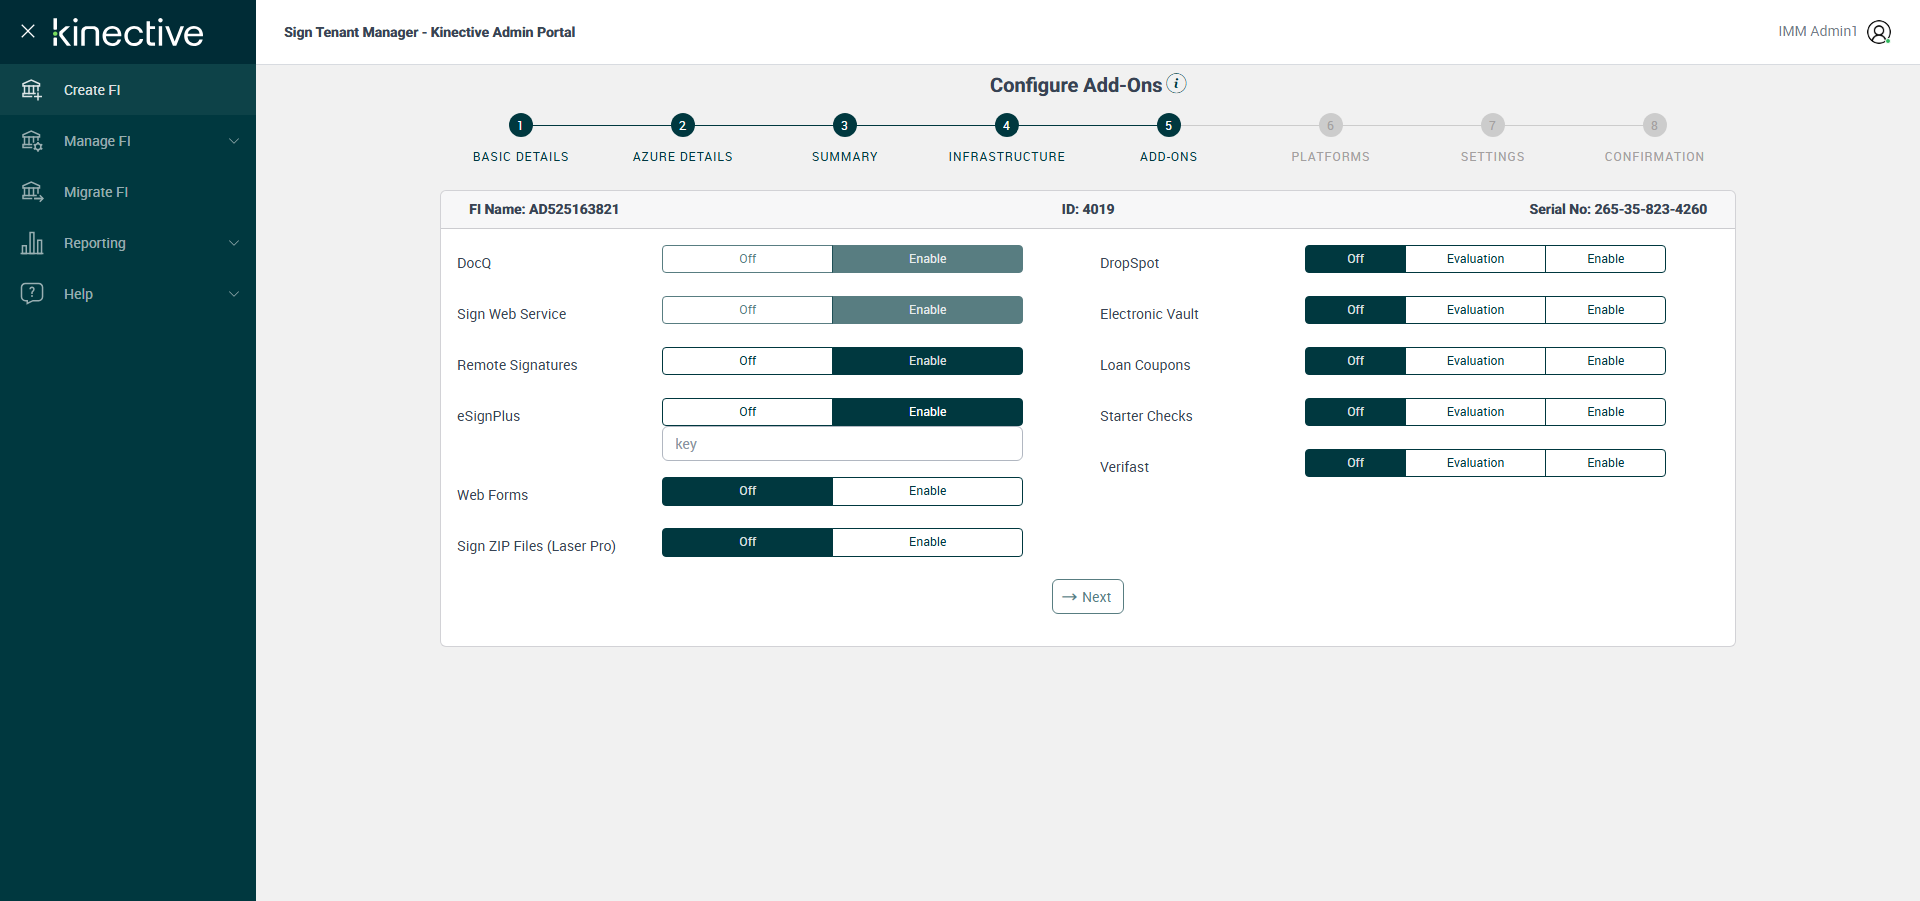The width and height of the screenshot is (1920, 901).
Task: Open Reporting menu item
Action: pyautogui.click(x=128, y=243)
